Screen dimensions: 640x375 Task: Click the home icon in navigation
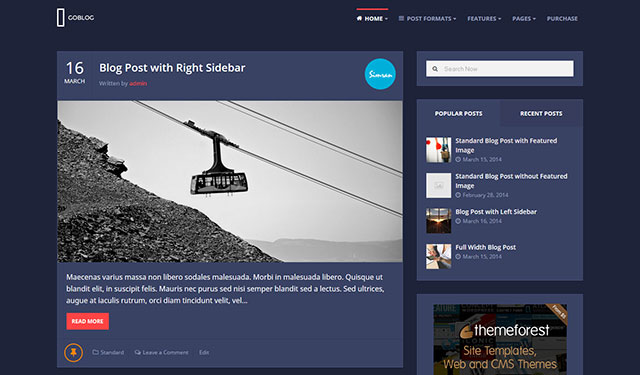click(x=359, y=18)
